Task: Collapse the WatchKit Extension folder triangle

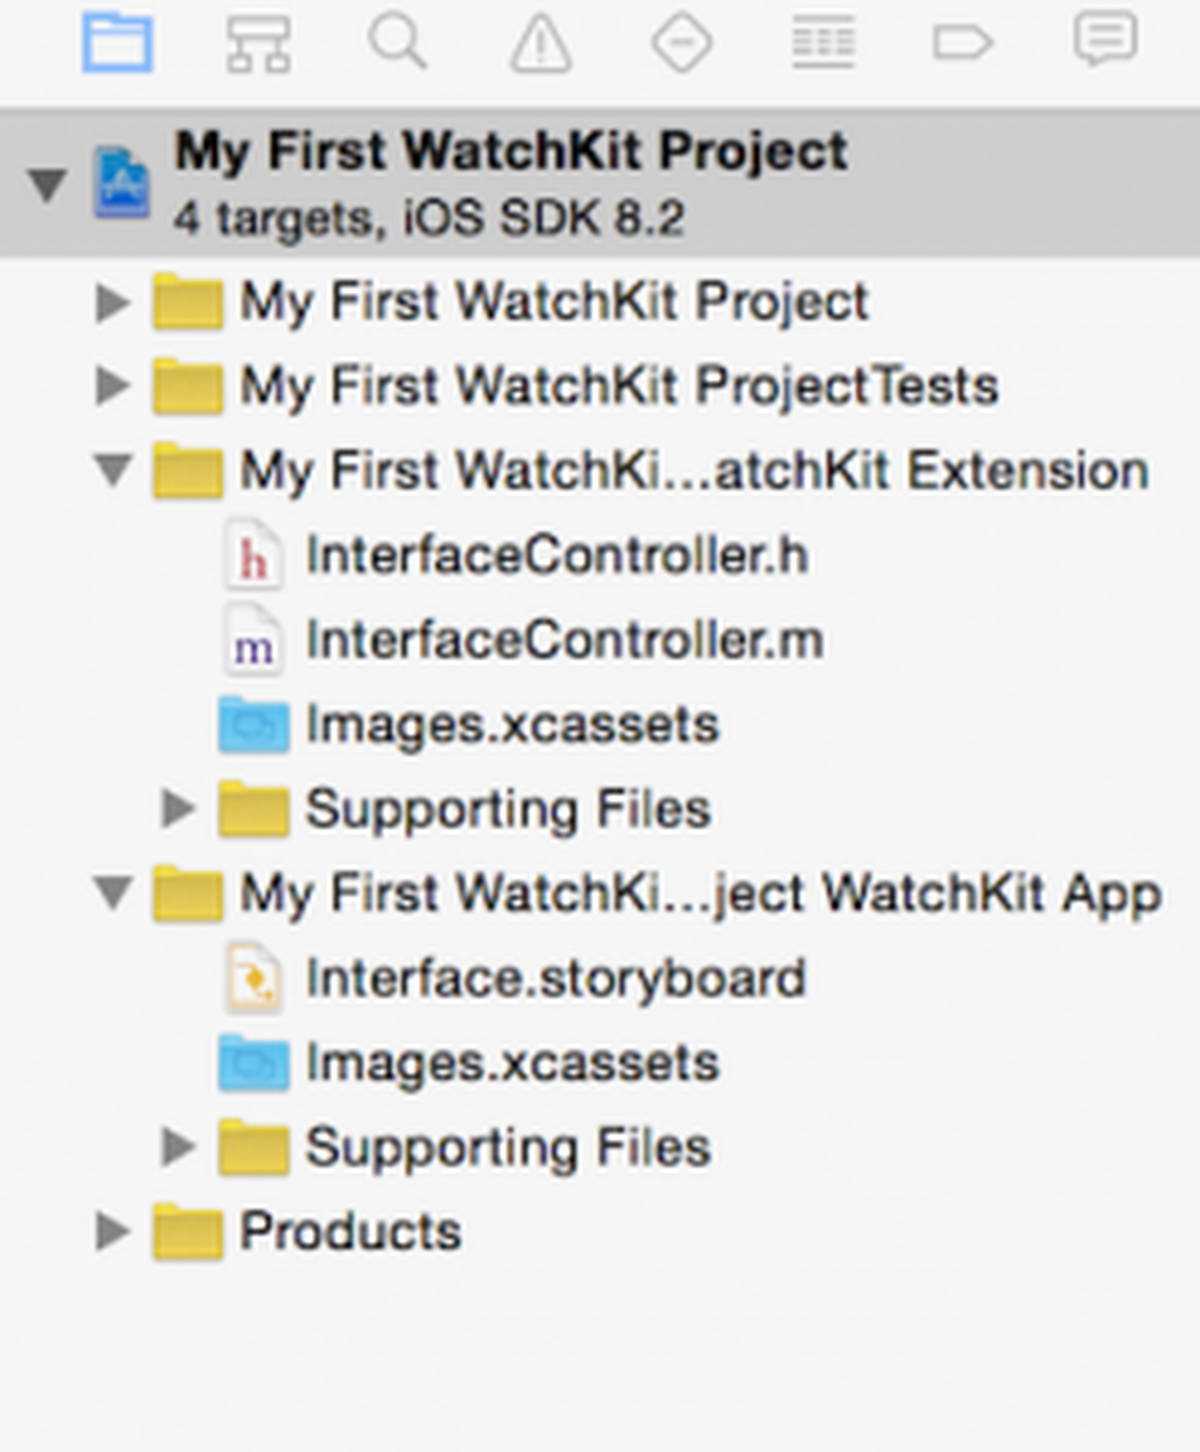Action: pos(113,469)
